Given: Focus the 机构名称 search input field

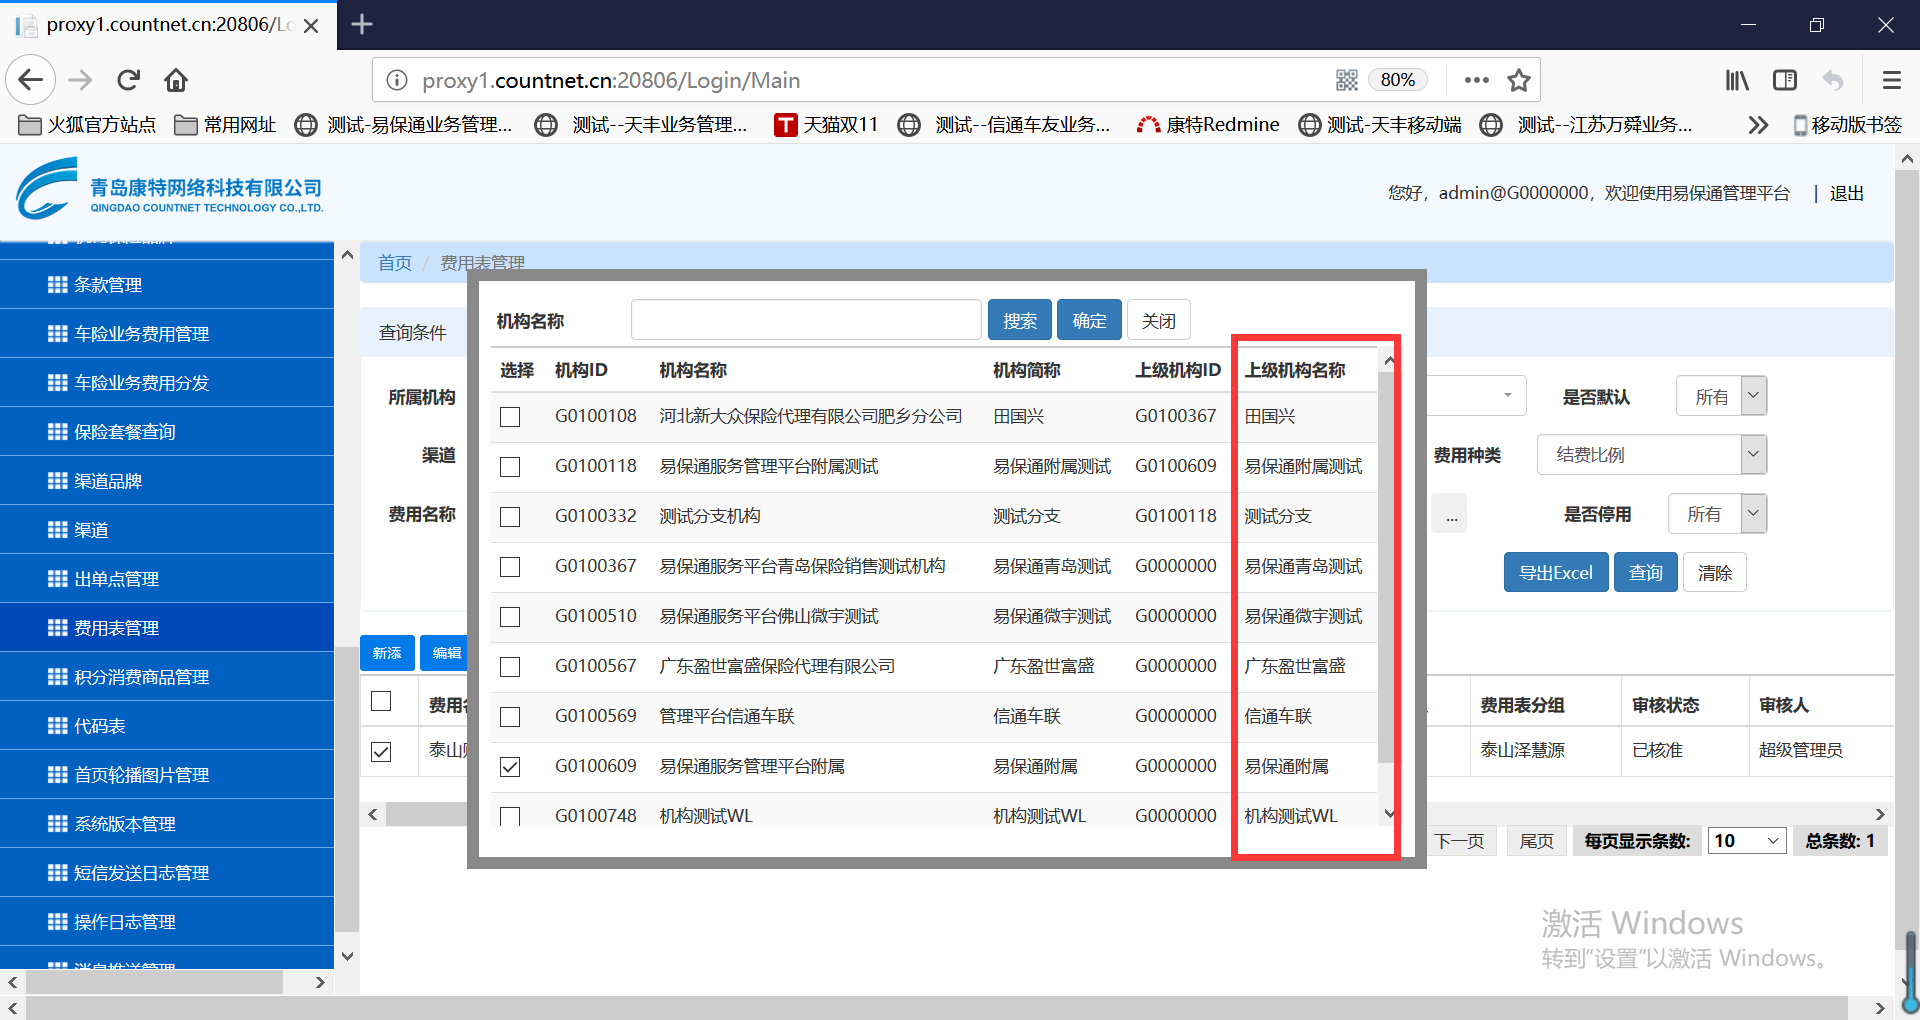Looking at the screenshot, I should pos(805,321).
